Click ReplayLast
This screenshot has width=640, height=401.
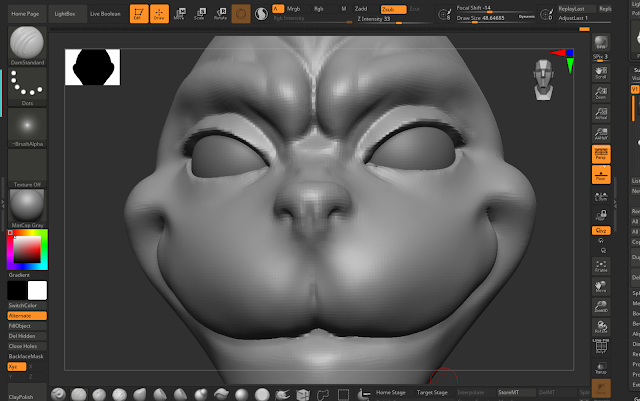[x=577, y=9]
